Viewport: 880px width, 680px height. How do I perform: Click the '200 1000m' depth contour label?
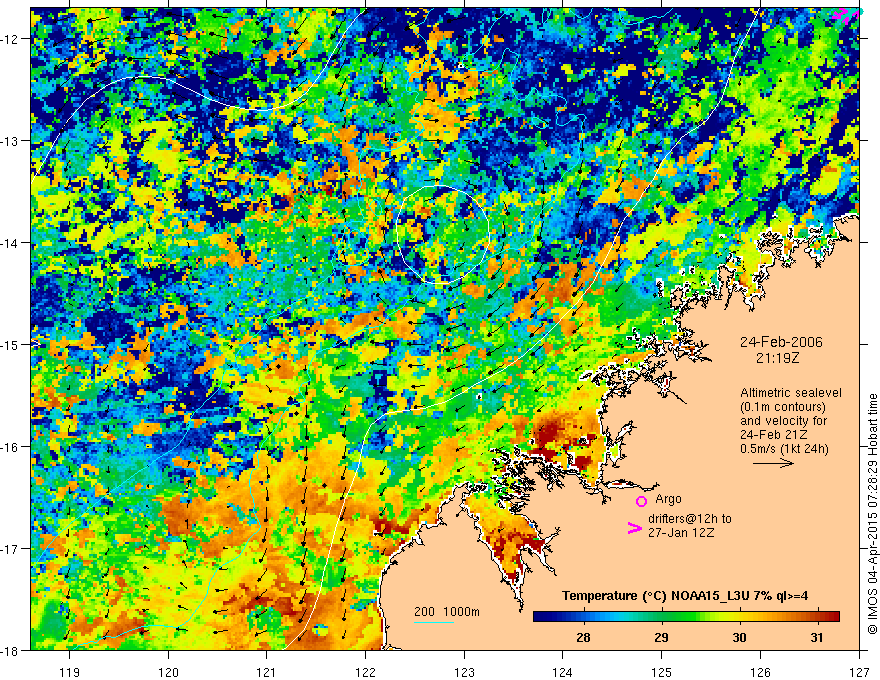(447, 612)
